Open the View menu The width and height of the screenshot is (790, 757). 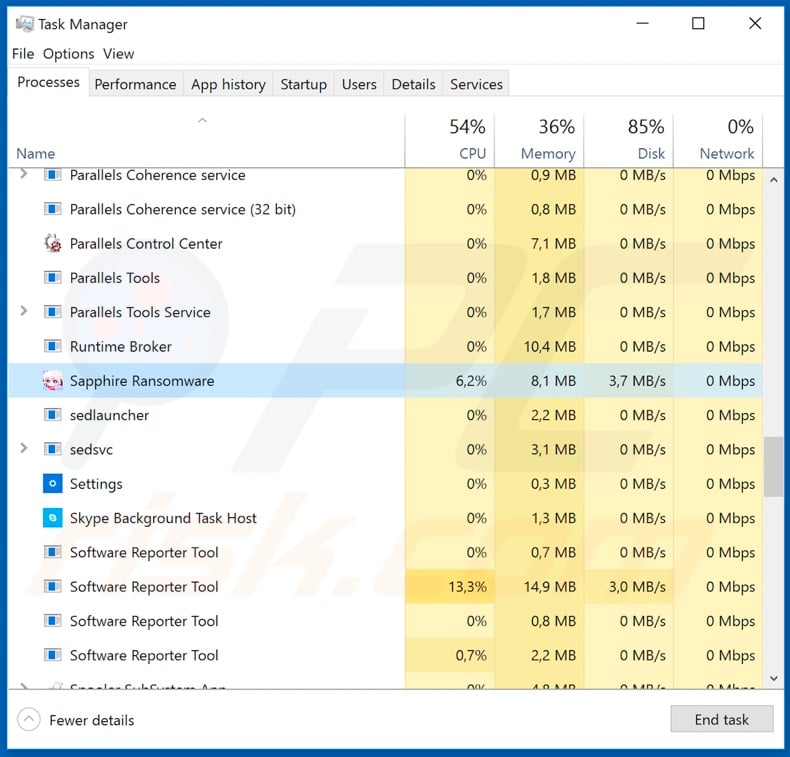click(118, 53)
